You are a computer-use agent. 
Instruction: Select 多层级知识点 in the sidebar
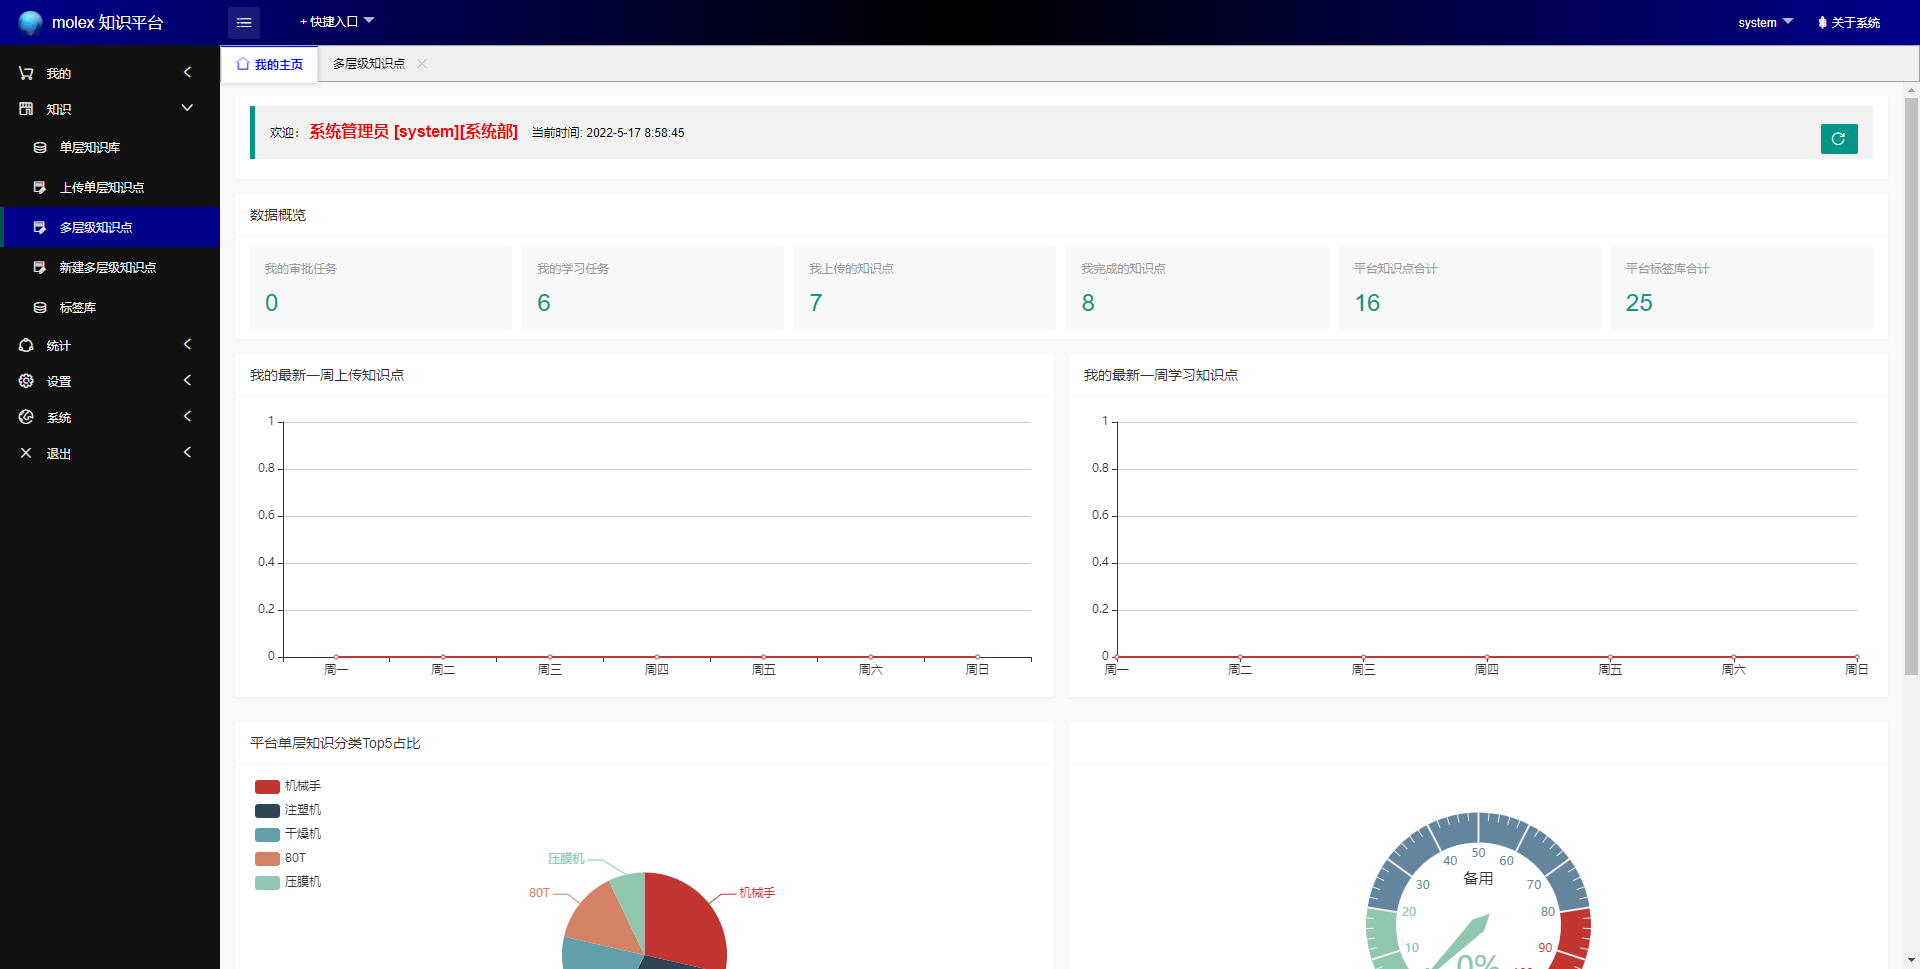point(110,227)
